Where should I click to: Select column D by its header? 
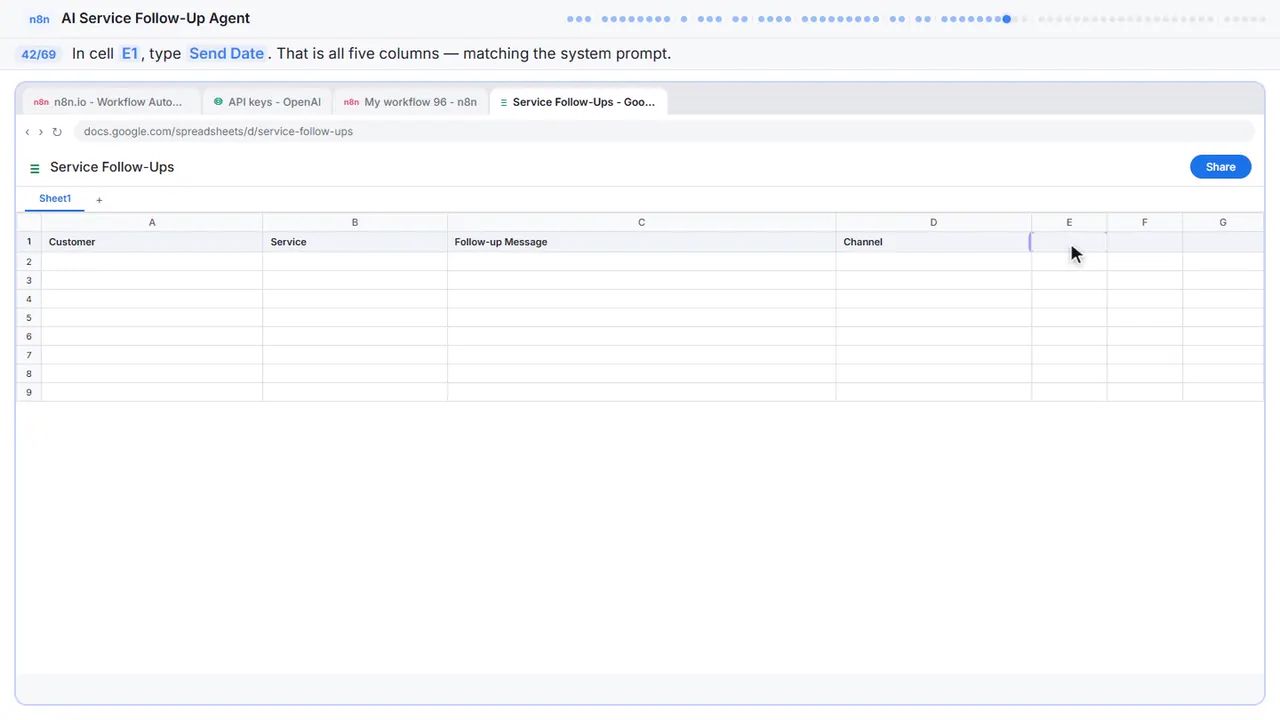click(934, 222)
